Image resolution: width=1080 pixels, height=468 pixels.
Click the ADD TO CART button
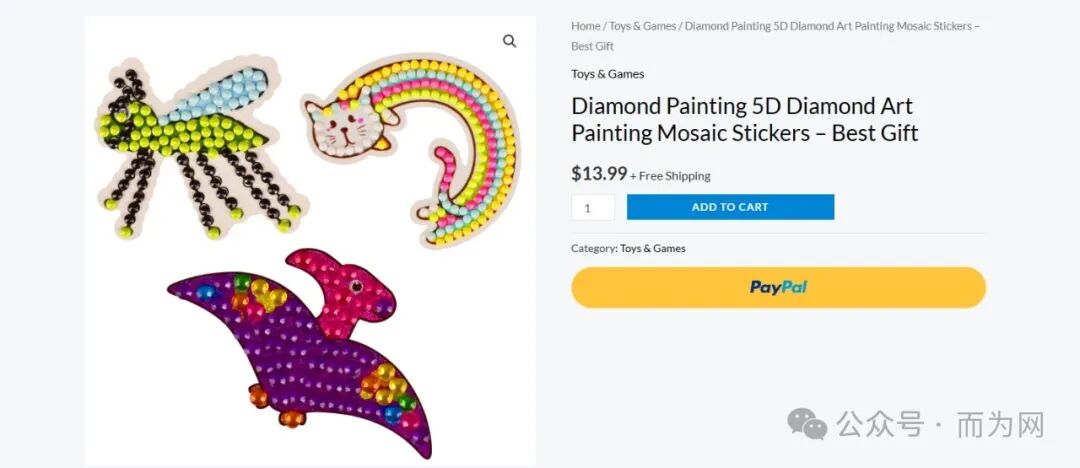pos(730,207)
